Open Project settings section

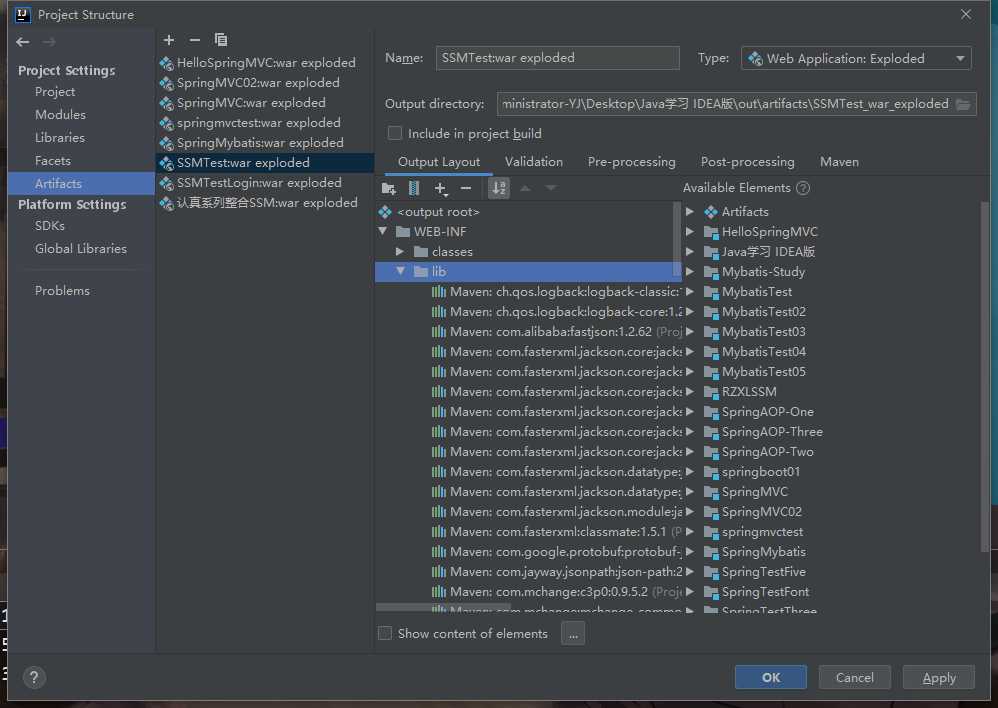pos(55,92)
